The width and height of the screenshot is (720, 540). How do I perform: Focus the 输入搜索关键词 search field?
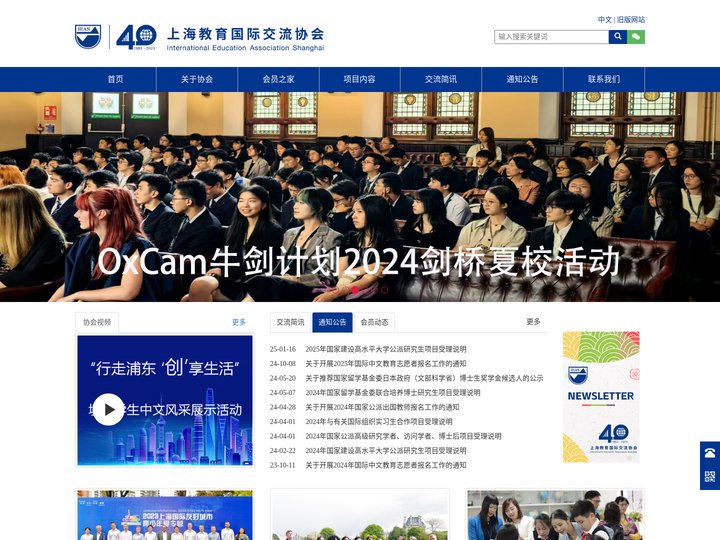(x=551, y=37)
